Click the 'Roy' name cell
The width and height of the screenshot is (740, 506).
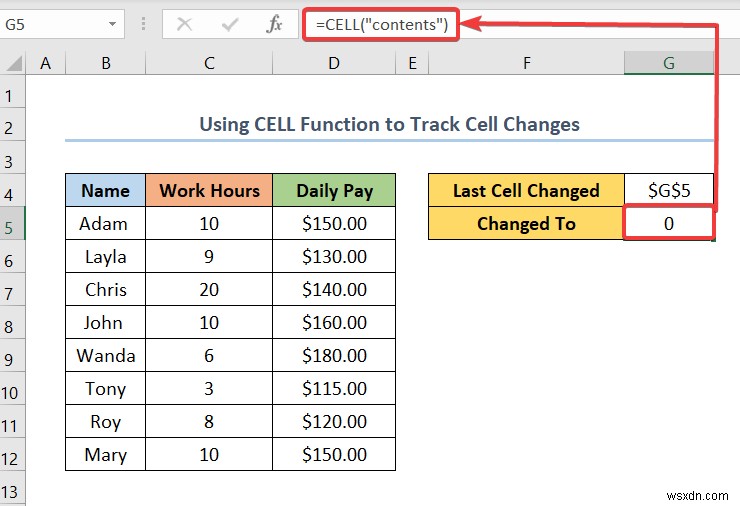pyautogui.click(x=106, y=422)
